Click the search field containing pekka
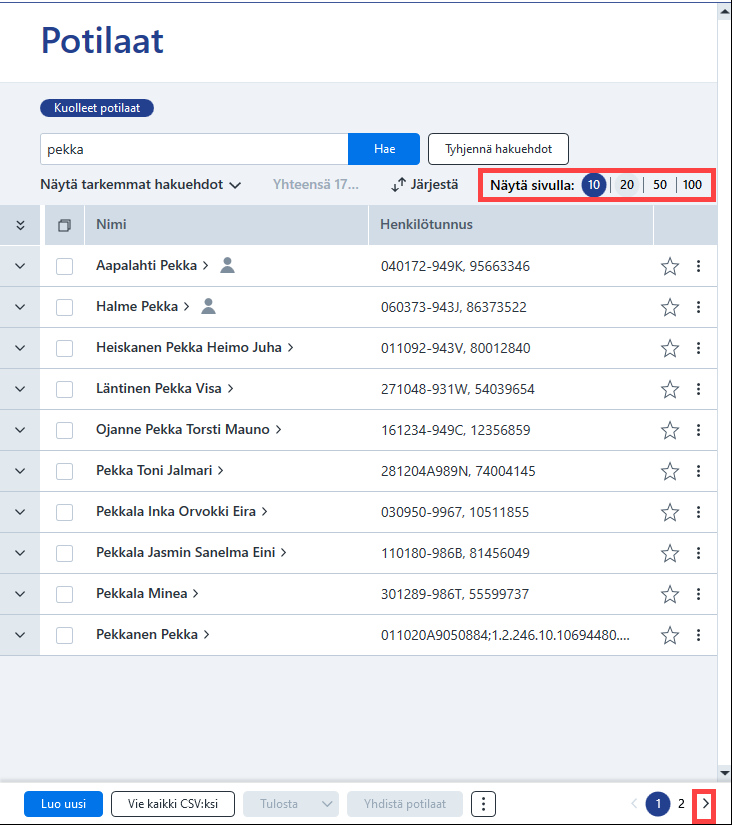 [x=194, y=149]
